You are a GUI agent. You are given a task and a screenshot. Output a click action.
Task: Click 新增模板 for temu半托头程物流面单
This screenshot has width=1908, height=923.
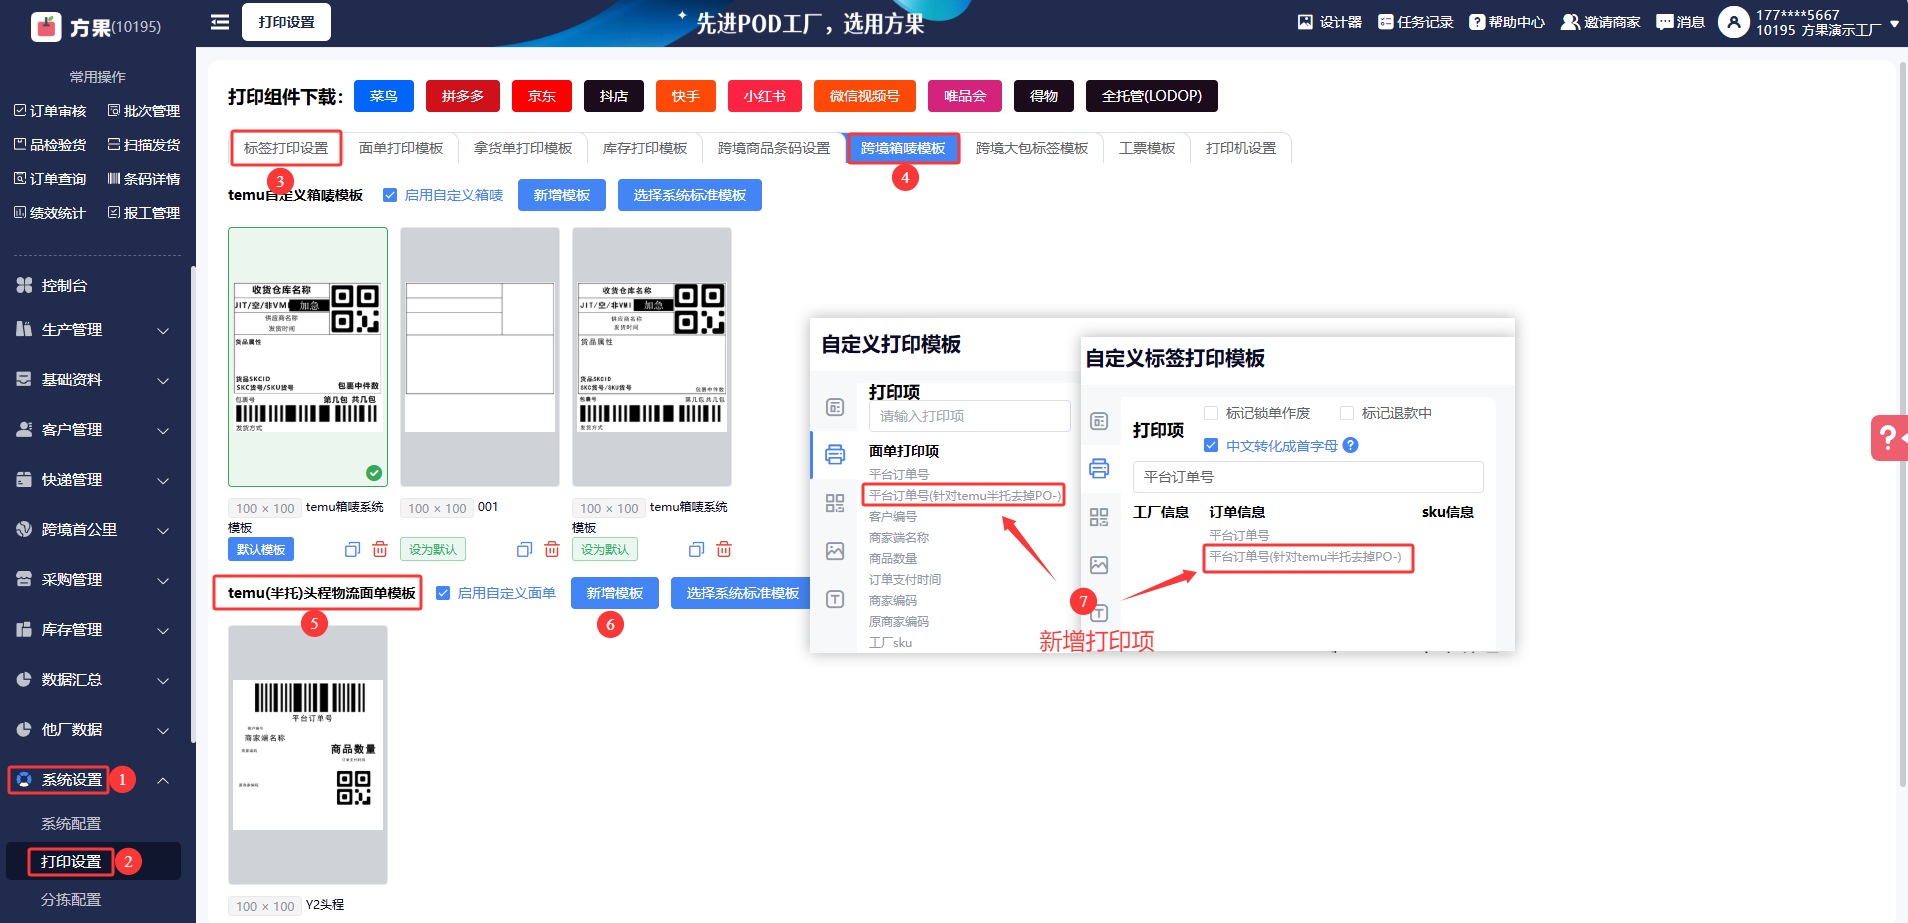tap(615, 593)
